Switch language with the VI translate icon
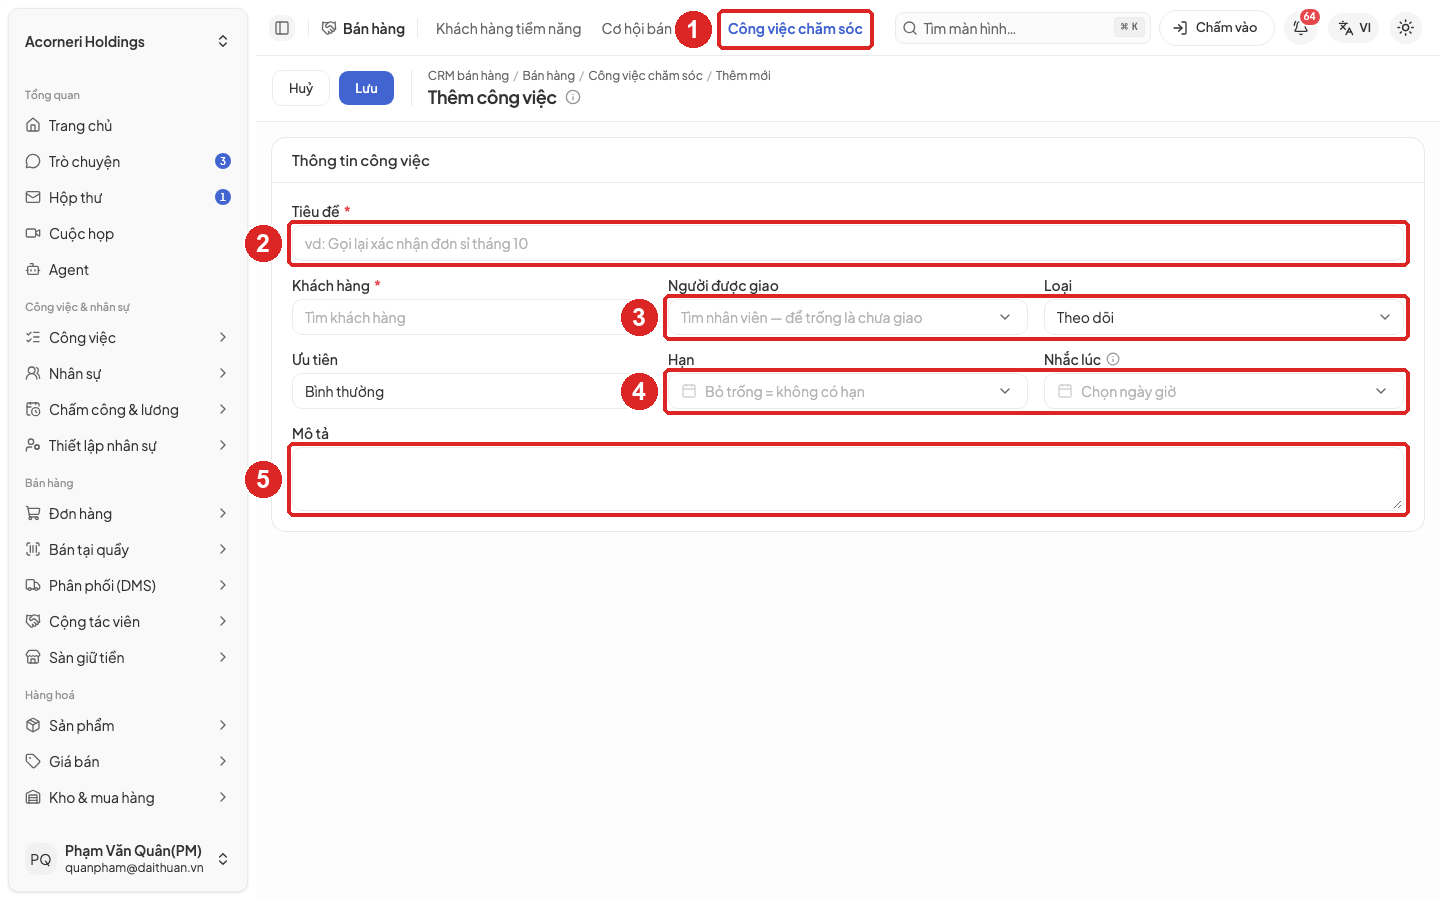The width and height of the screenshot is (1440, 900). pos(1354,28)
